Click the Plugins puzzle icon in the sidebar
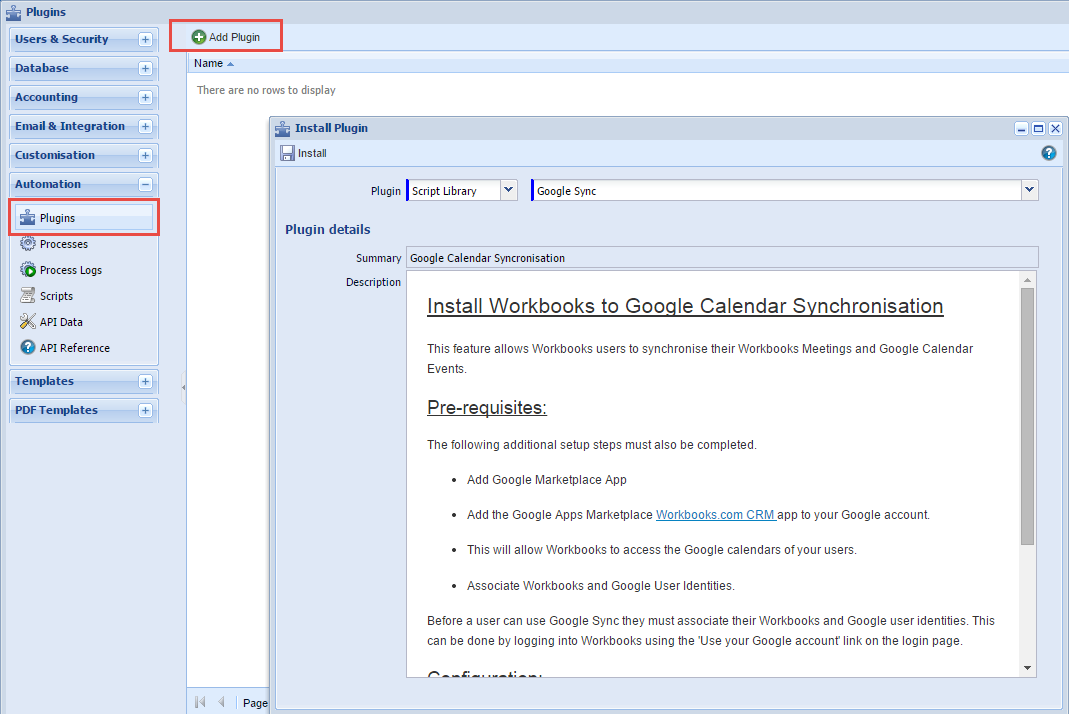This screenshot has width=1069, height=714. 27,218
